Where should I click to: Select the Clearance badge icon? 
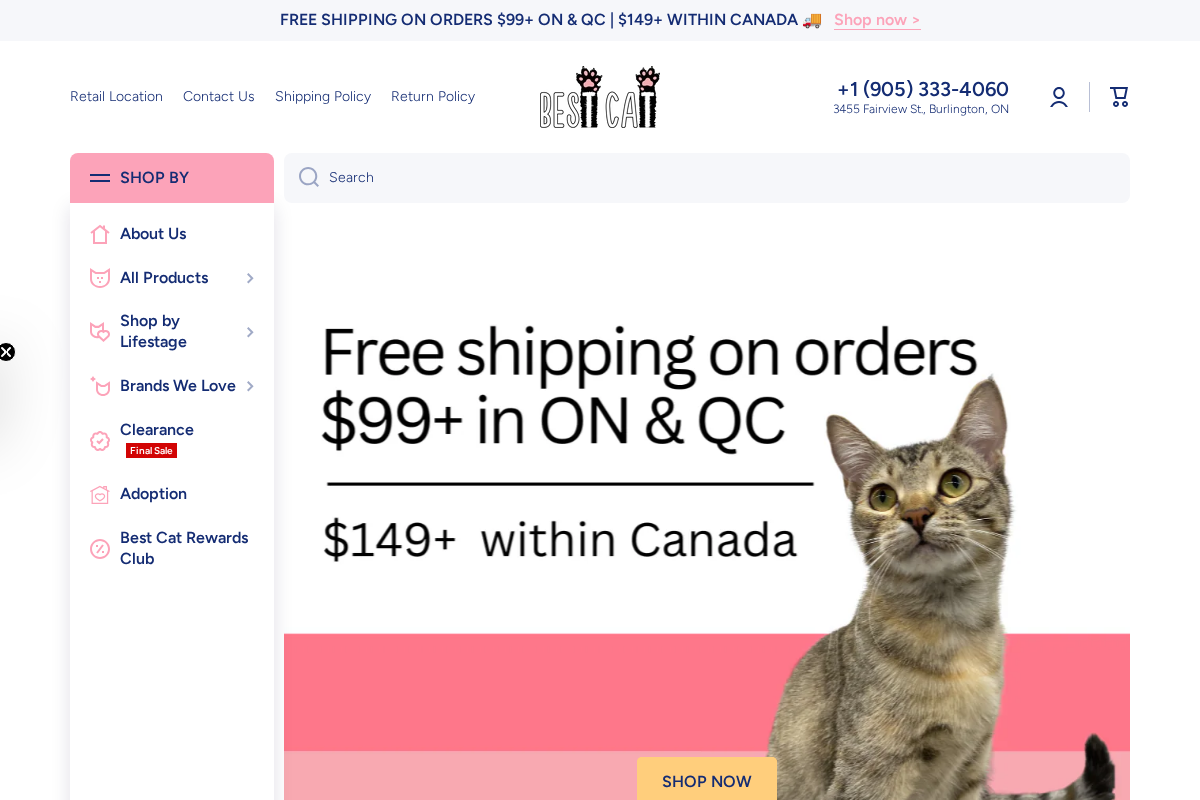(100, 441)
